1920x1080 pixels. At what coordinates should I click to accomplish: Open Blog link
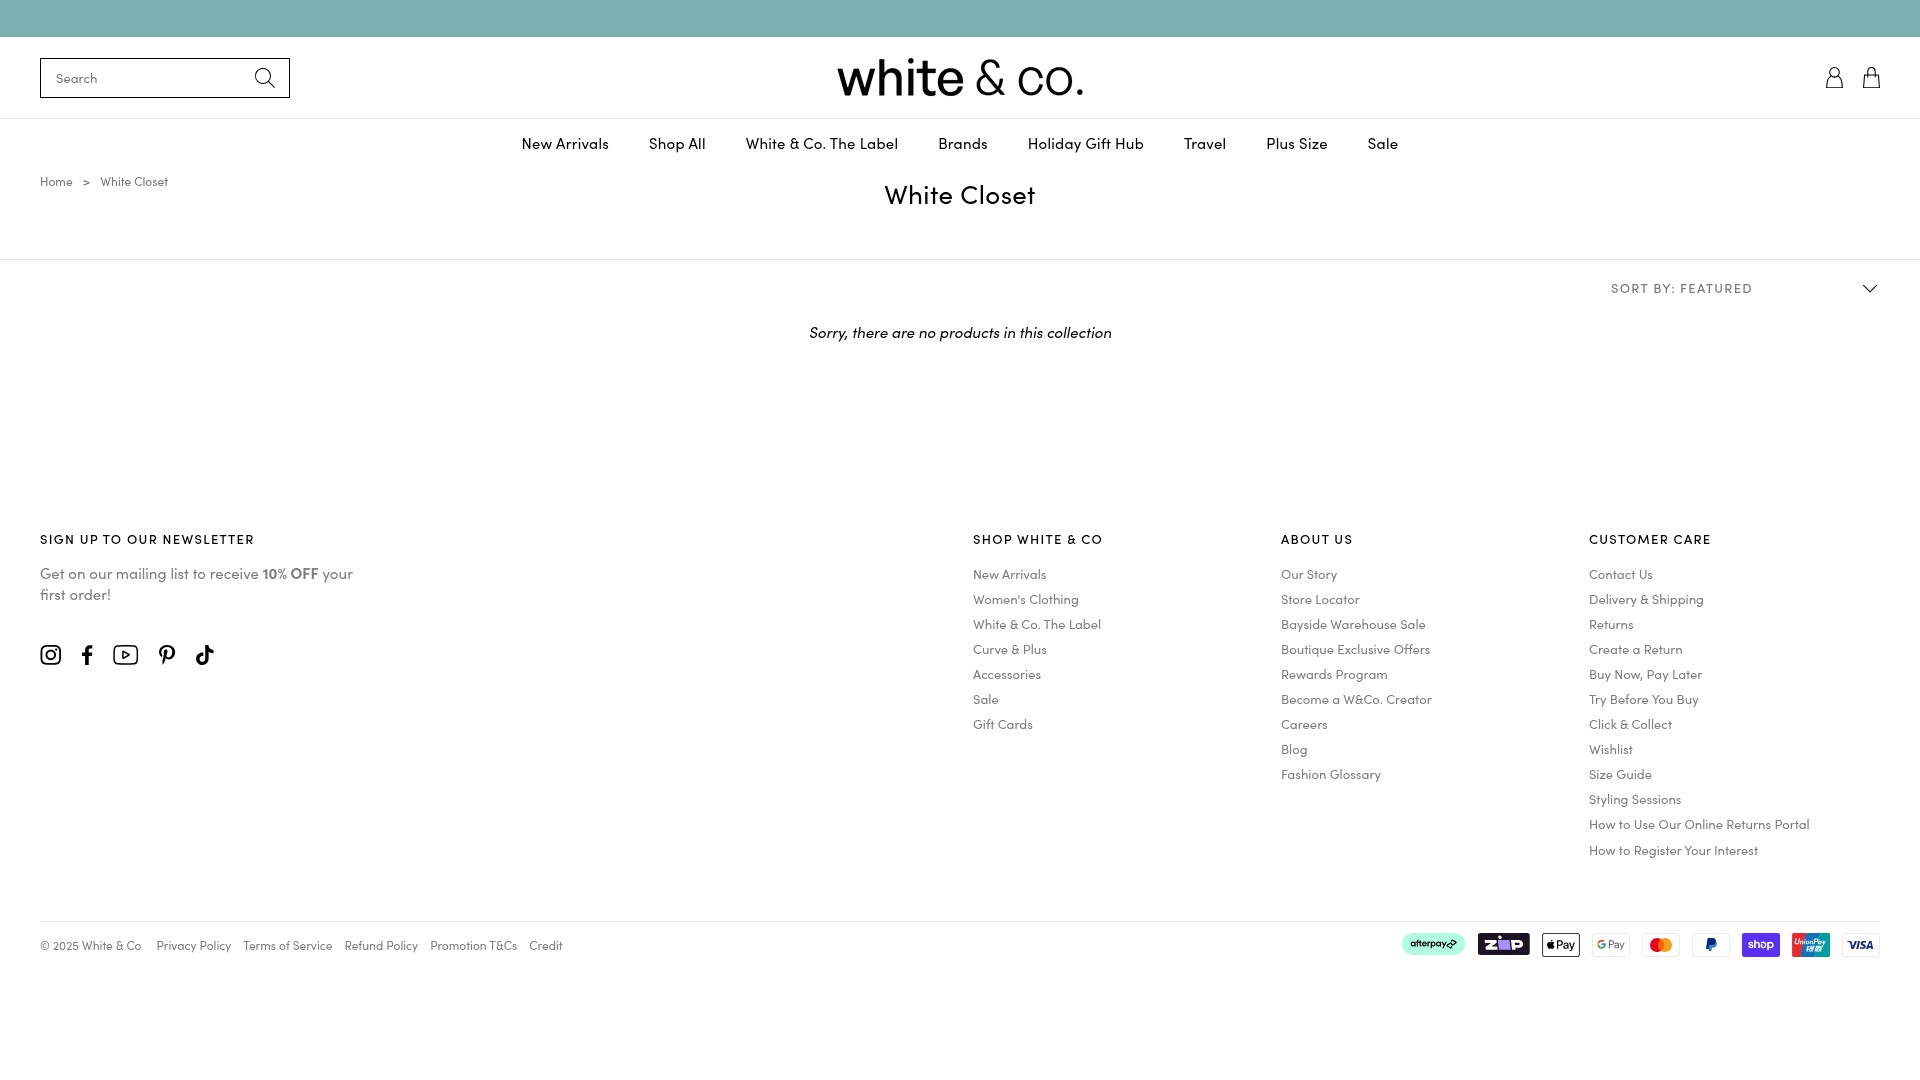pyautogui.click(x=1294, y=749)
